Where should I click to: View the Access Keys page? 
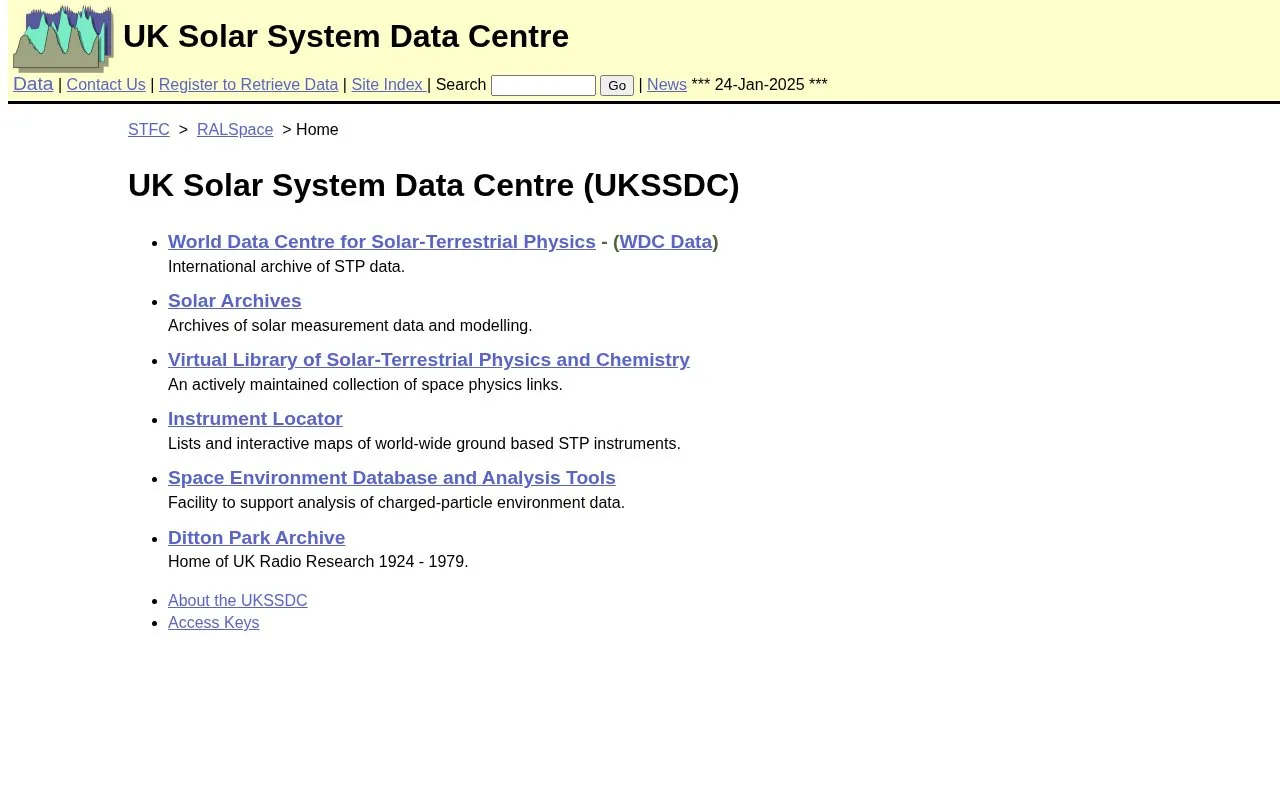click(x=214, y=623)
